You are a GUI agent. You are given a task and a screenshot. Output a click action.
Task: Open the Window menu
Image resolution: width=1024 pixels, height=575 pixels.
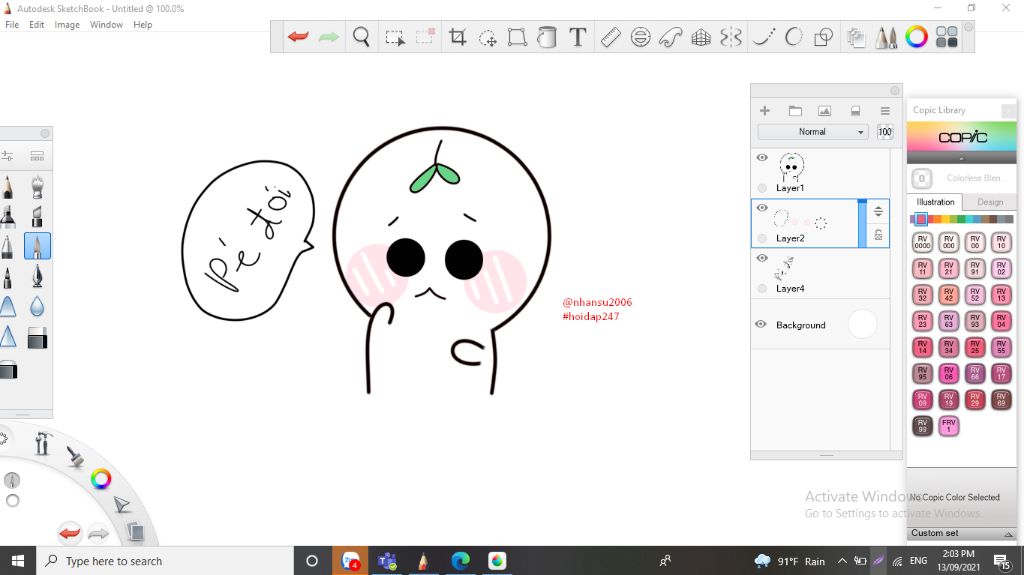tap(106, 25)
